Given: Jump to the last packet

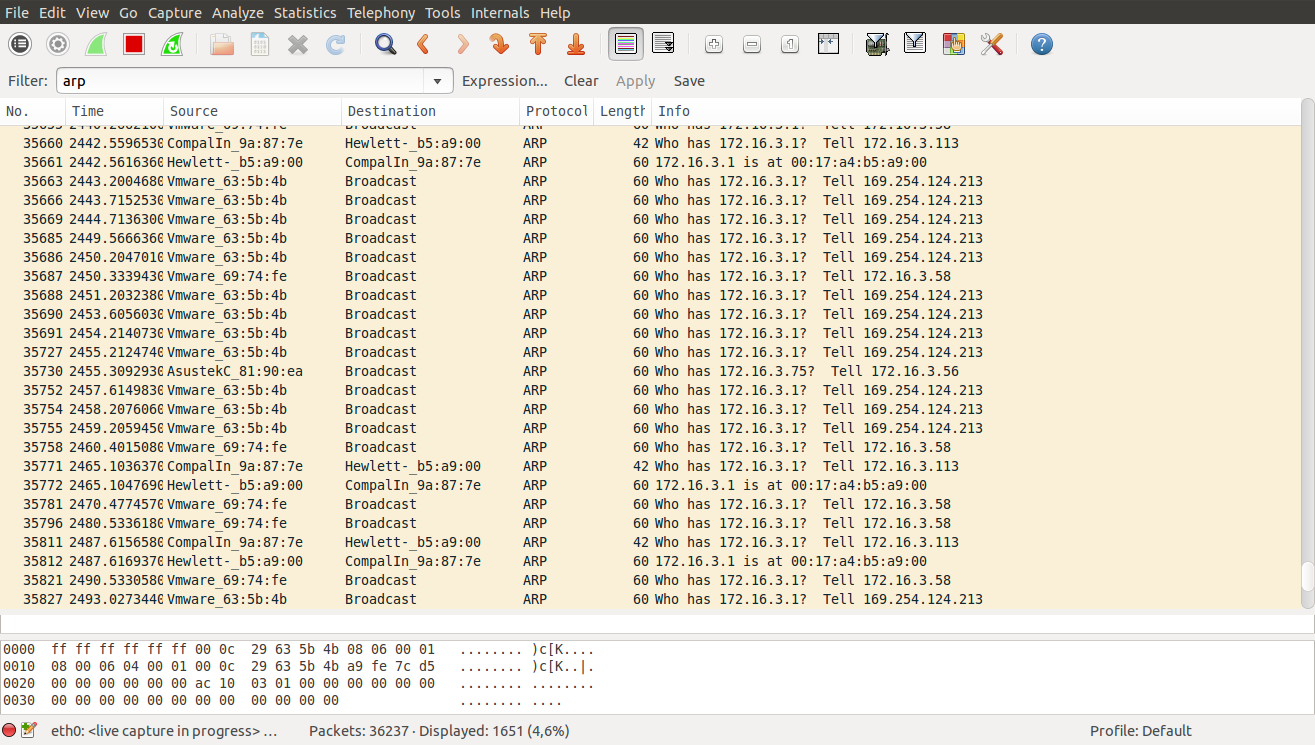Looking at the screenshot, I should pyautogui.click(x=576, y=44).
